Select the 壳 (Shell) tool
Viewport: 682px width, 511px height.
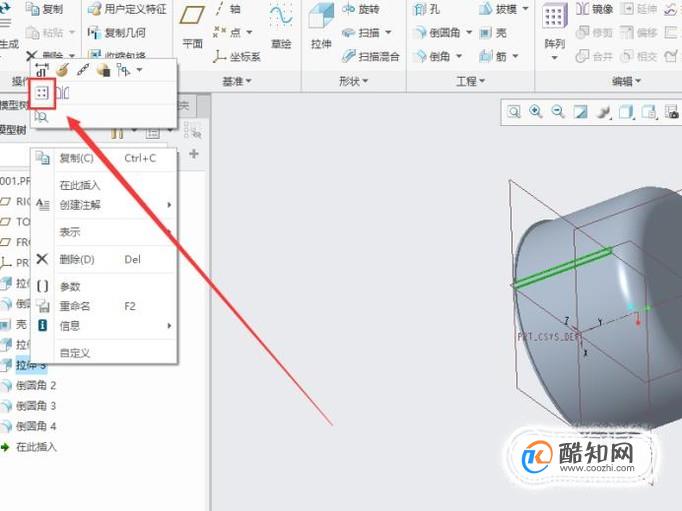[x=493, y=32]
